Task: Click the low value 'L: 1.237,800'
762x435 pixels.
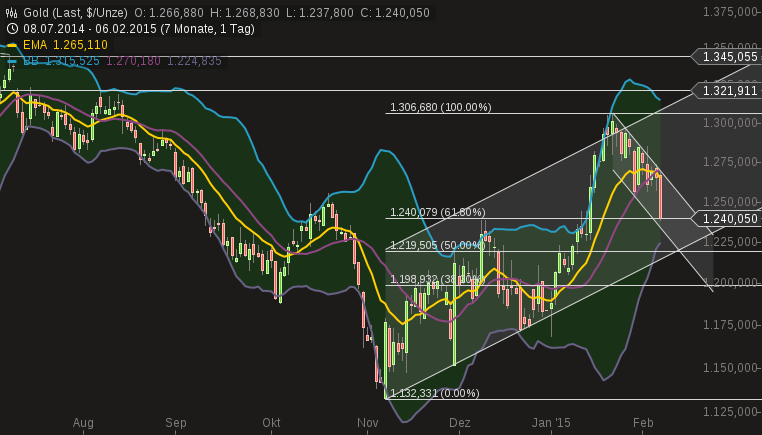Action: click(x=320, y=13)
